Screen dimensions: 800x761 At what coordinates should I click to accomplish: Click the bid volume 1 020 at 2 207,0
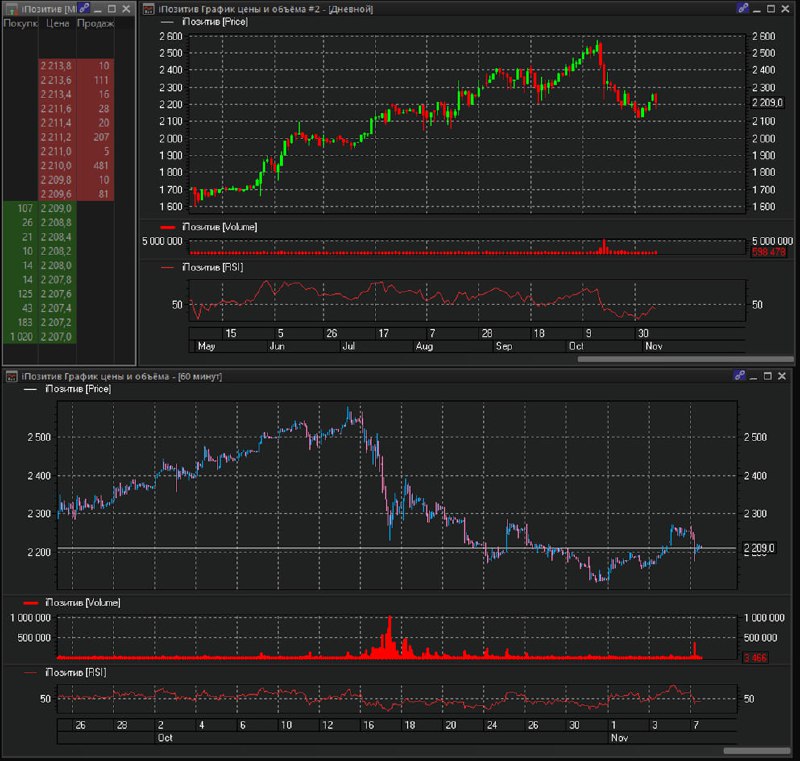point(21,337)
